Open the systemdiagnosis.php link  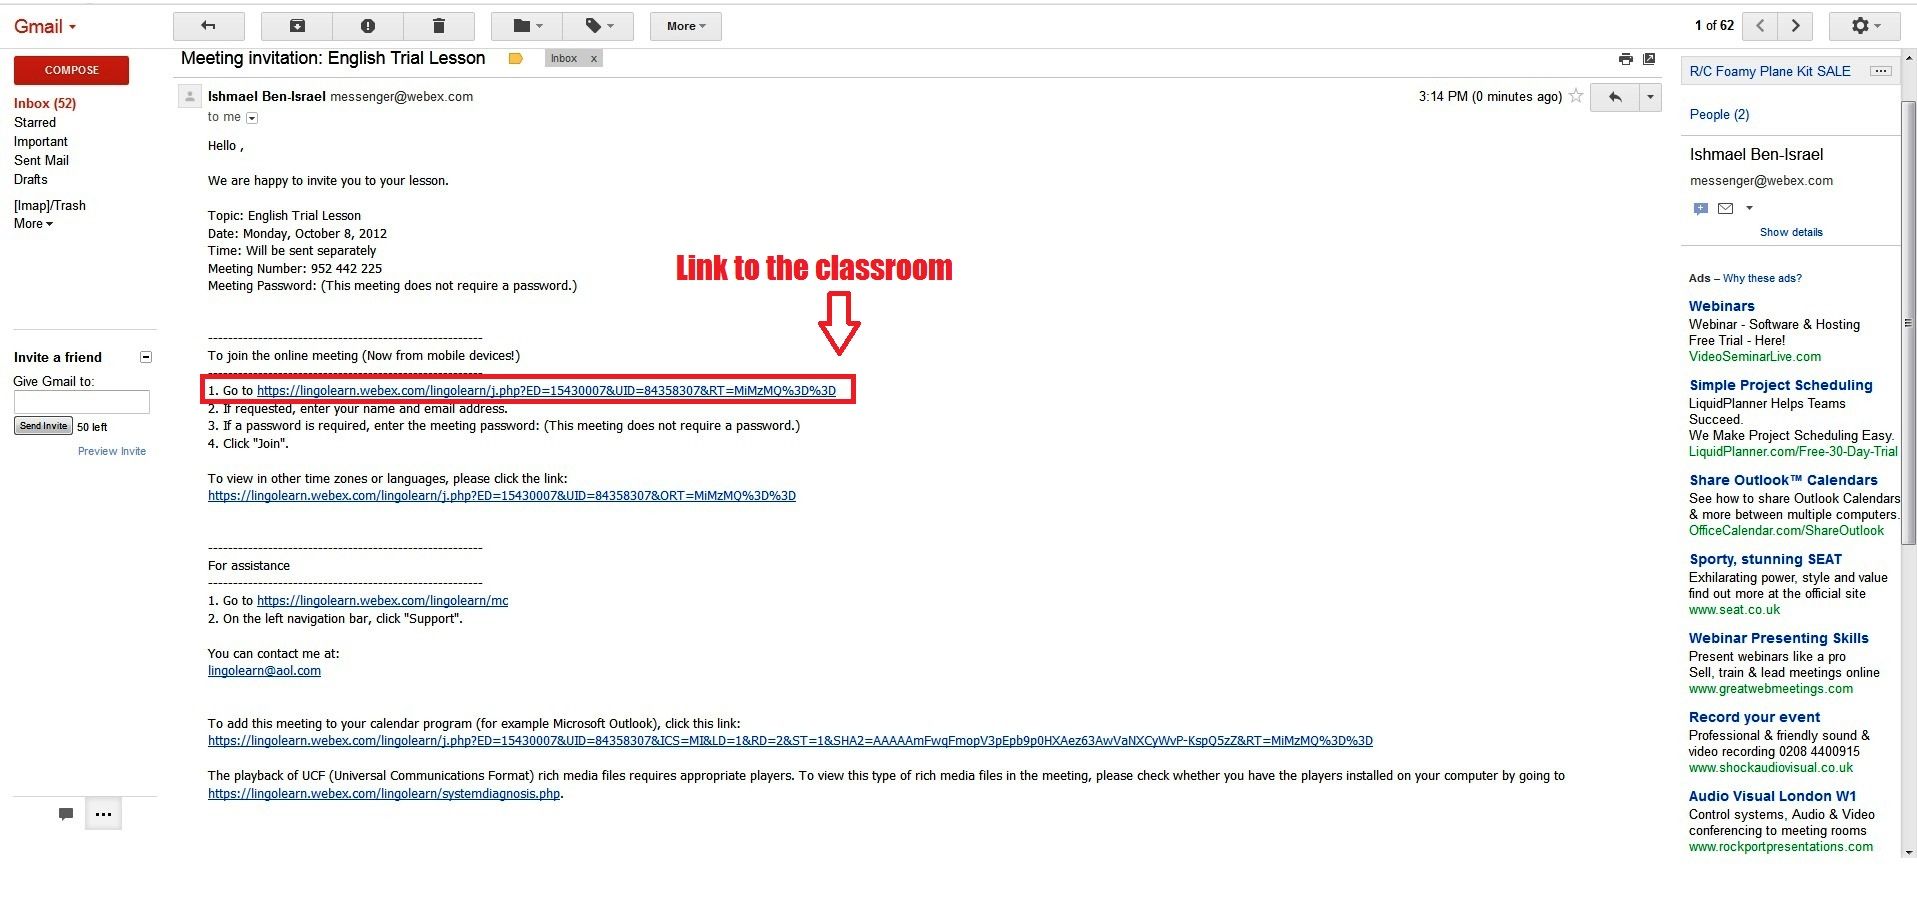point(384,794)
